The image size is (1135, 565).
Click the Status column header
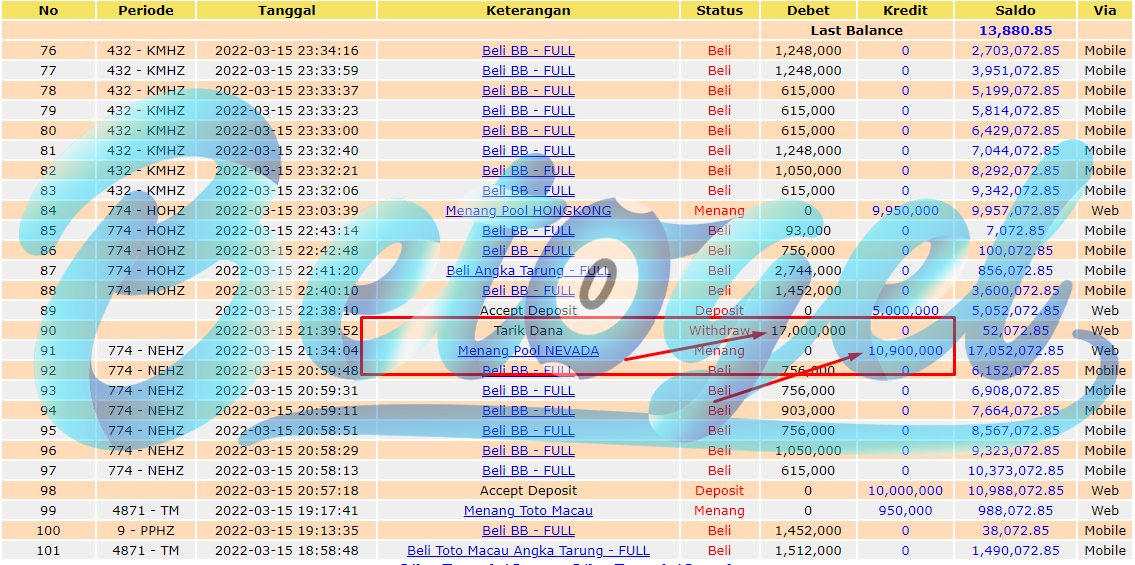tap(720, 11)
